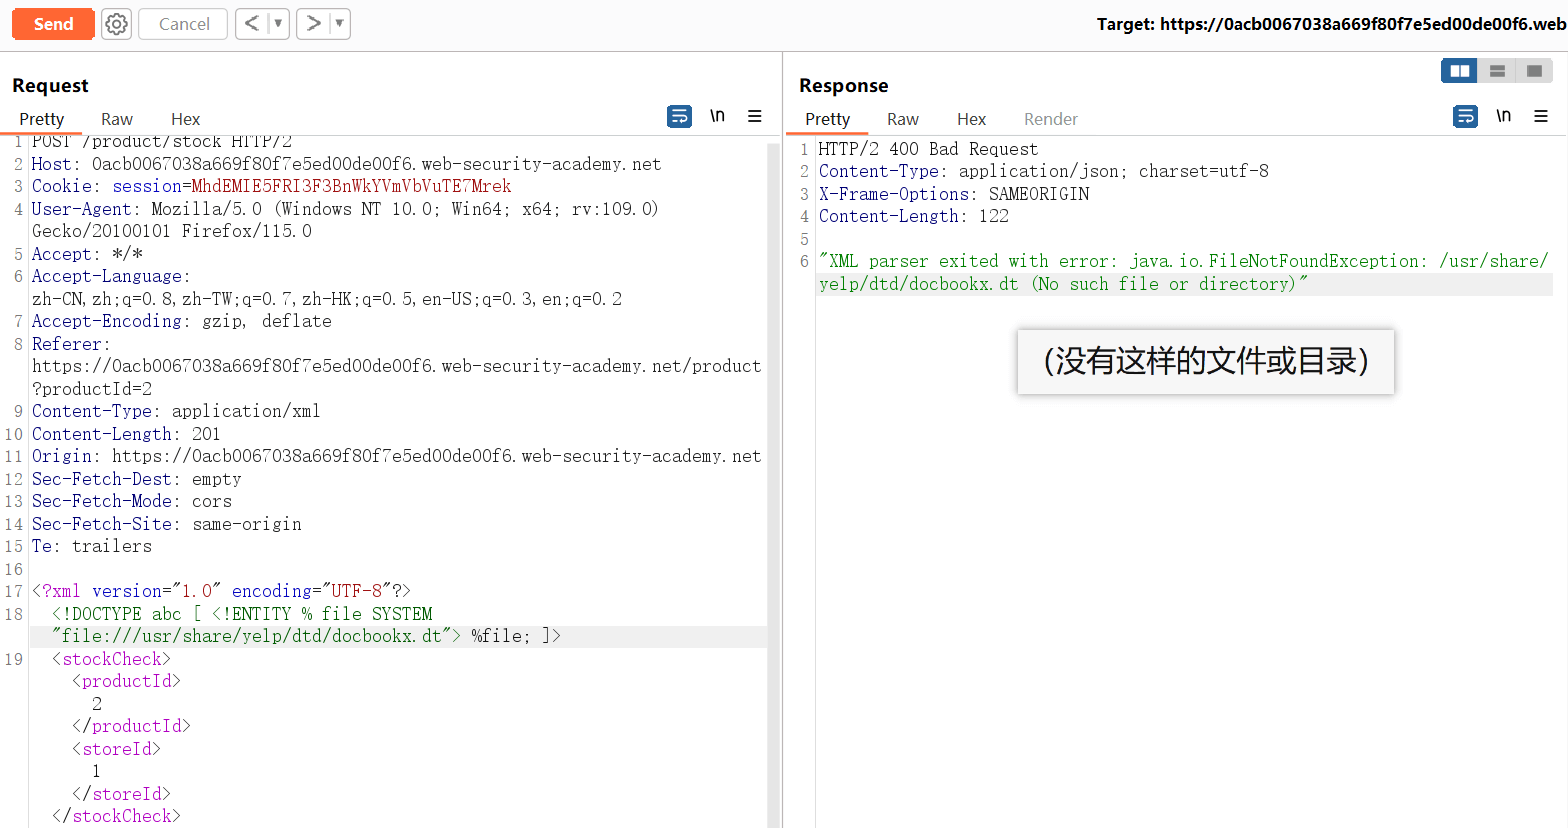
Task: Click the Chinese translation tooltip
Action: pyautogui.click(x=1206, y=362)
